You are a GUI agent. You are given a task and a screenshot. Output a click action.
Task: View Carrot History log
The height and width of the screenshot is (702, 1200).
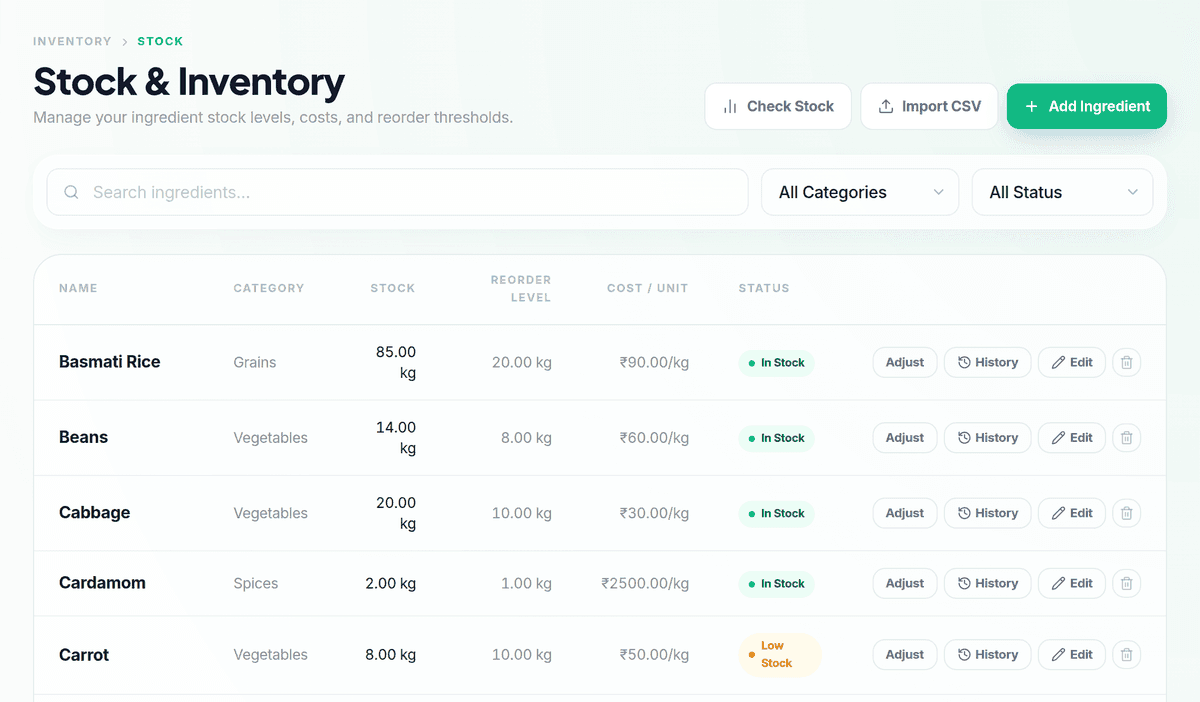[987, 655]
